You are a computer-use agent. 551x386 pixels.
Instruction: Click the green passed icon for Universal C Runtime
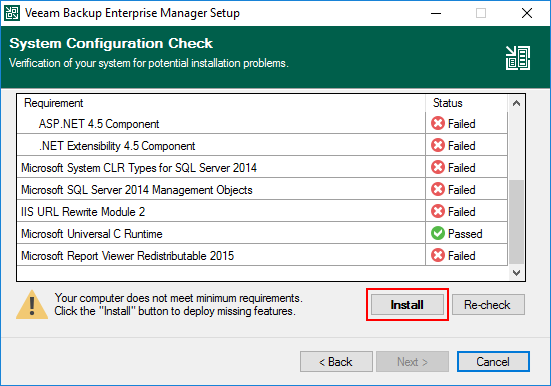tap(438, 233)
